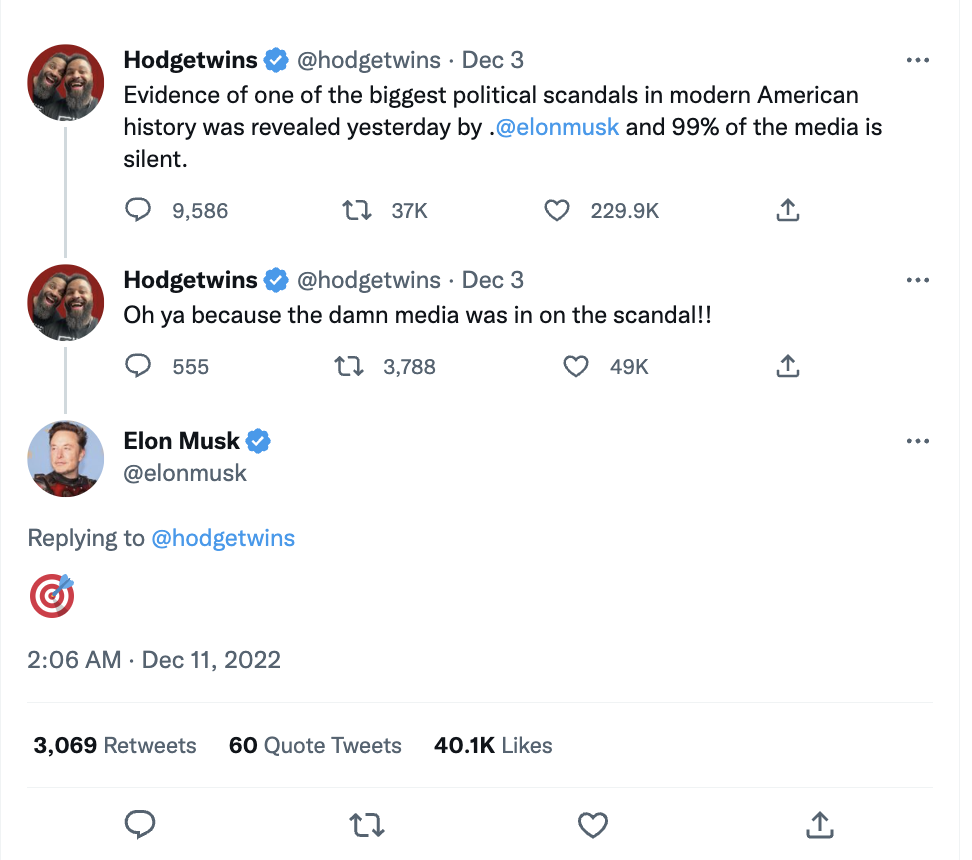Open more options on the first tweet
Screen dimensions: 972x860
click(917, 59)
